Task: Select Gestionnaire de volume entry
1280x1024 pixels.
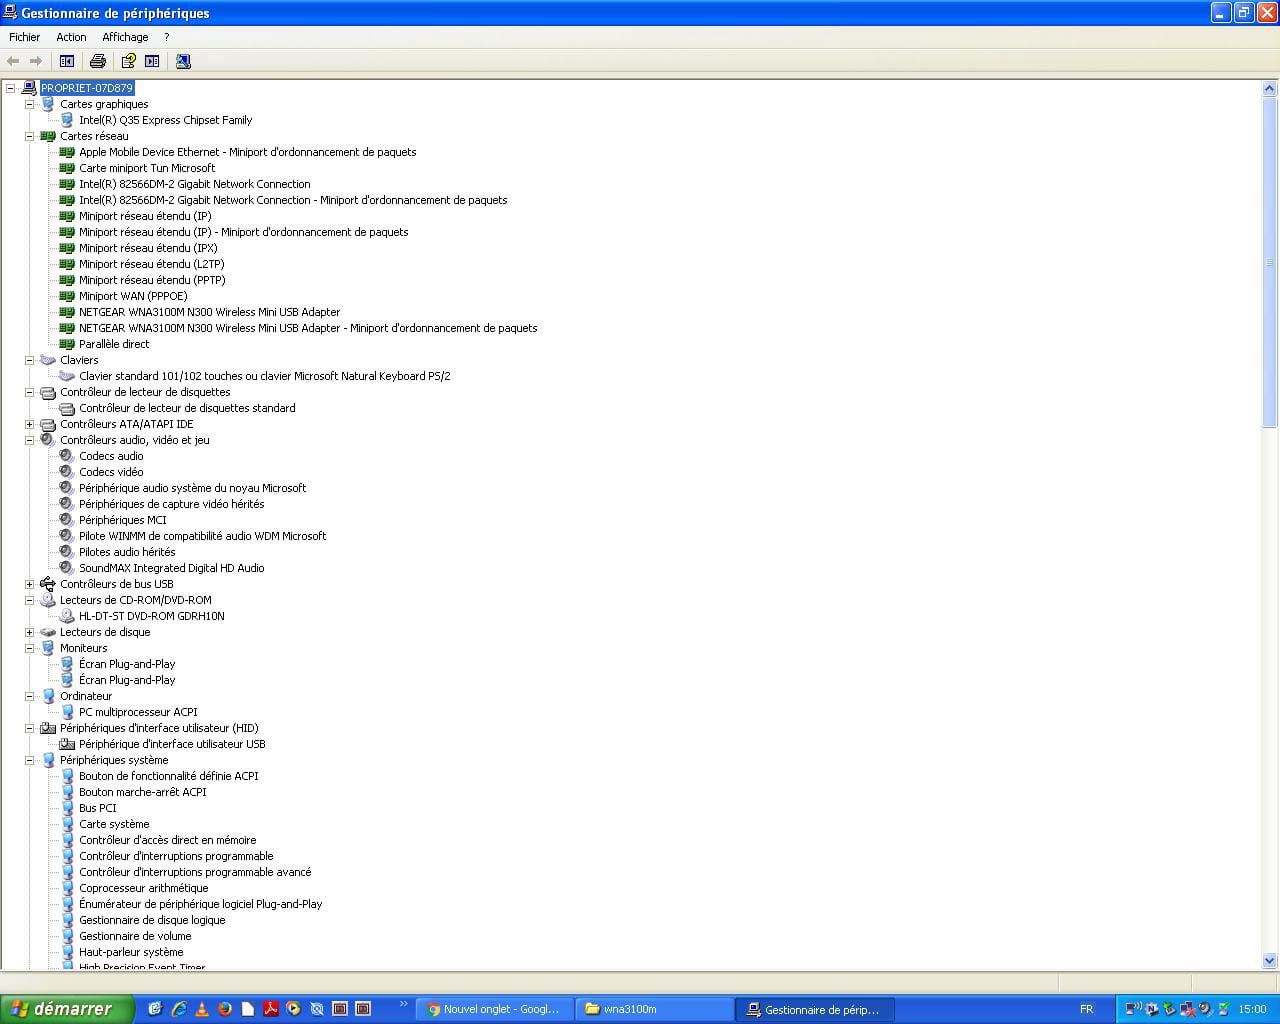Action: pyautogui.click(x=135, y=936)
